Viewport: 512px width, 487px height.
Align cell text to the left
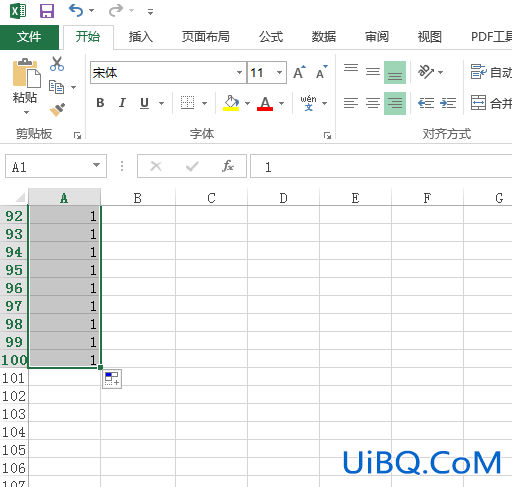point(351,103)
